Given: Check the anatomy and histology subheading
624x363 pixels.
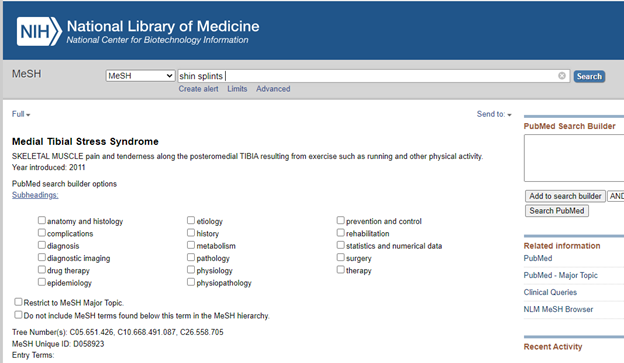Looking at the screenshot, I should [42, 220].
